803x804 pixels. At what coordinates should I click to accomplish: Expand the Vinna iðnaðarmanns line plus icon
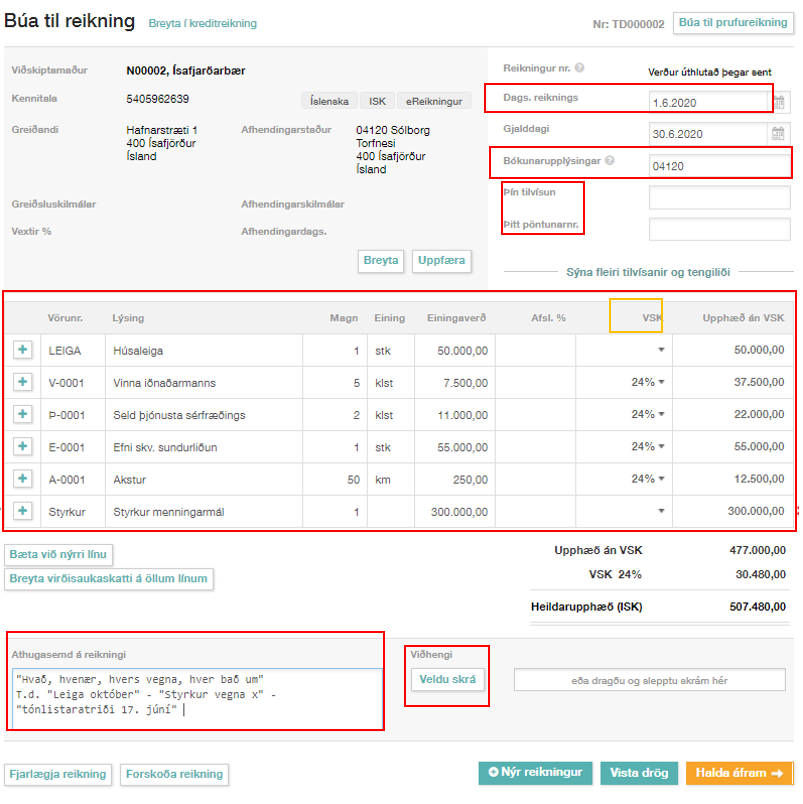click(x=22, y=382)
